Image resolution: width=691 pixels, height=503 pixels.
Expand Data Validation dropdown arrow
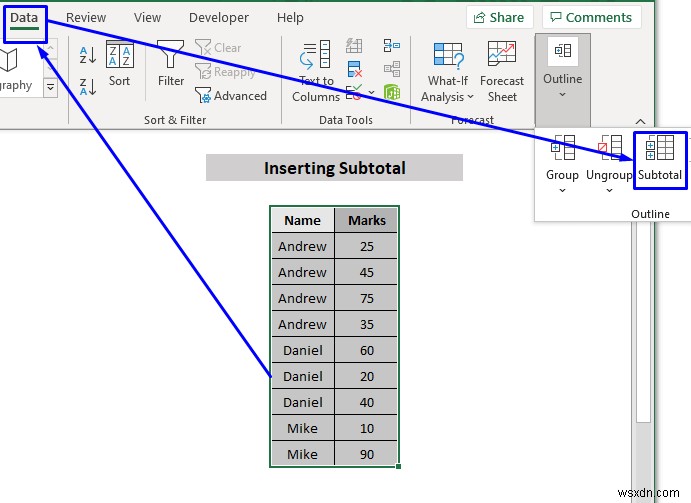(x=371, y=93)
